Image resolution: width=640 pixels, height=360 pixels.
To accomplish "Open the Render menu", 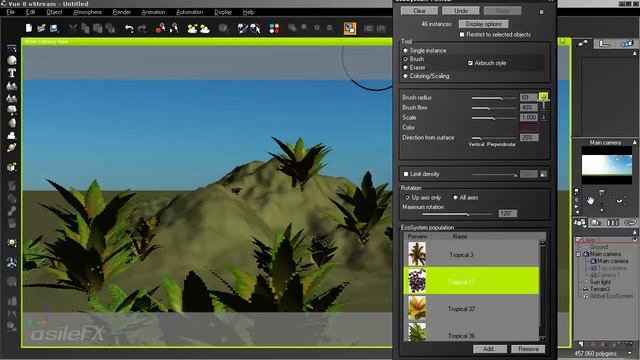I will pos(122,12).
